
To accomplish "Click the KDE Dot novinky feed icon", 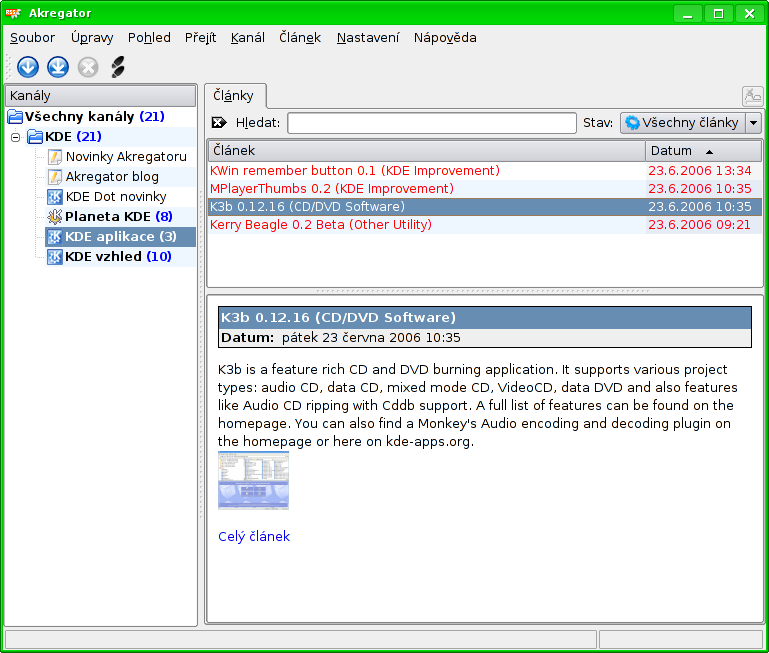I will coord(54,197).
